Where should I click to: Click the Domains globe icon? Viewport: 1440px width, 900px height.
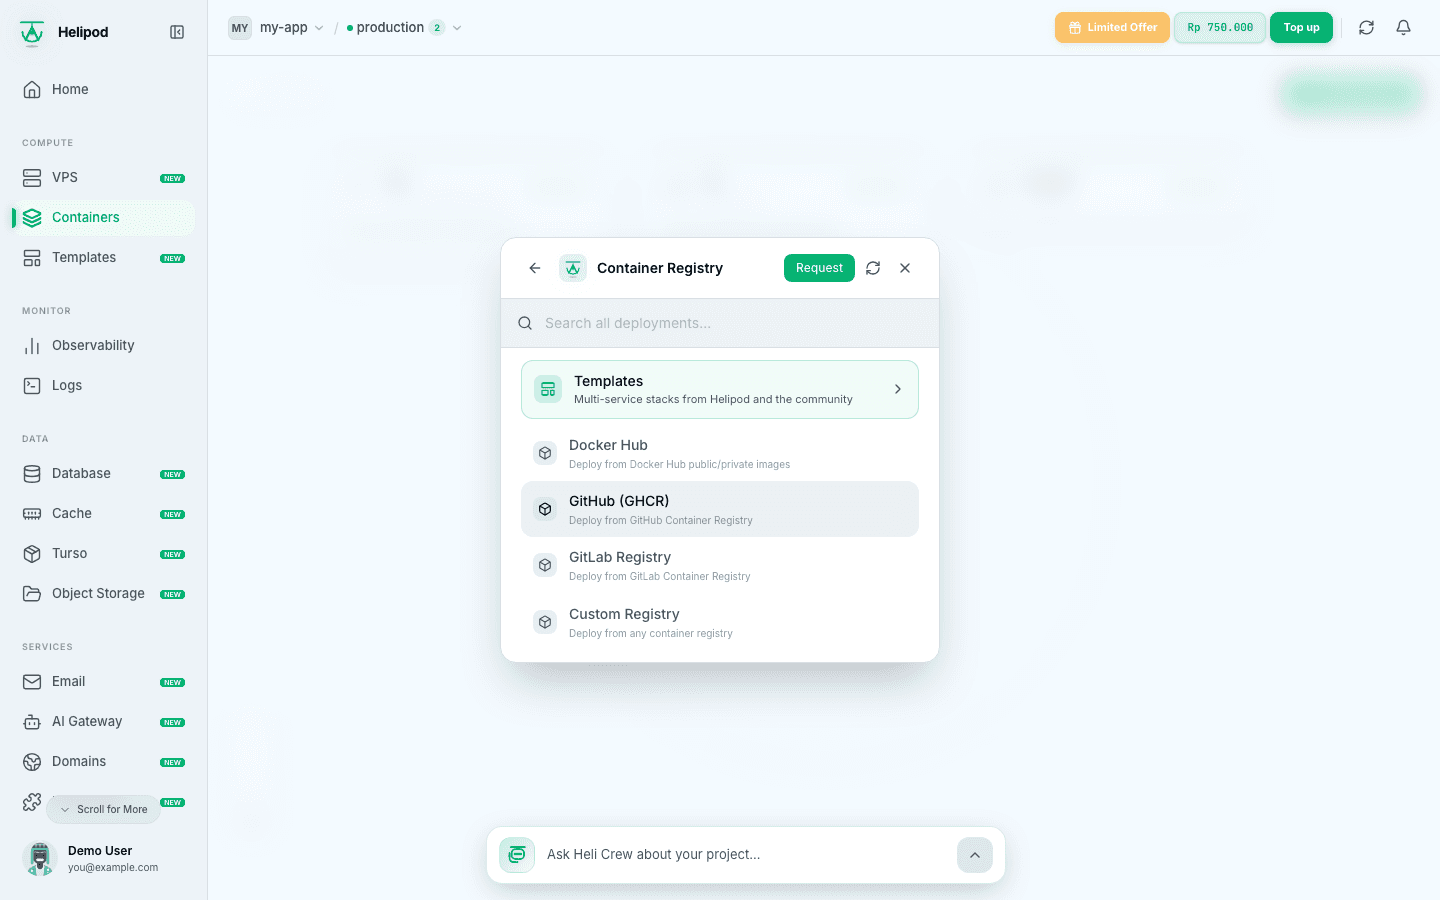coord(32,761)
